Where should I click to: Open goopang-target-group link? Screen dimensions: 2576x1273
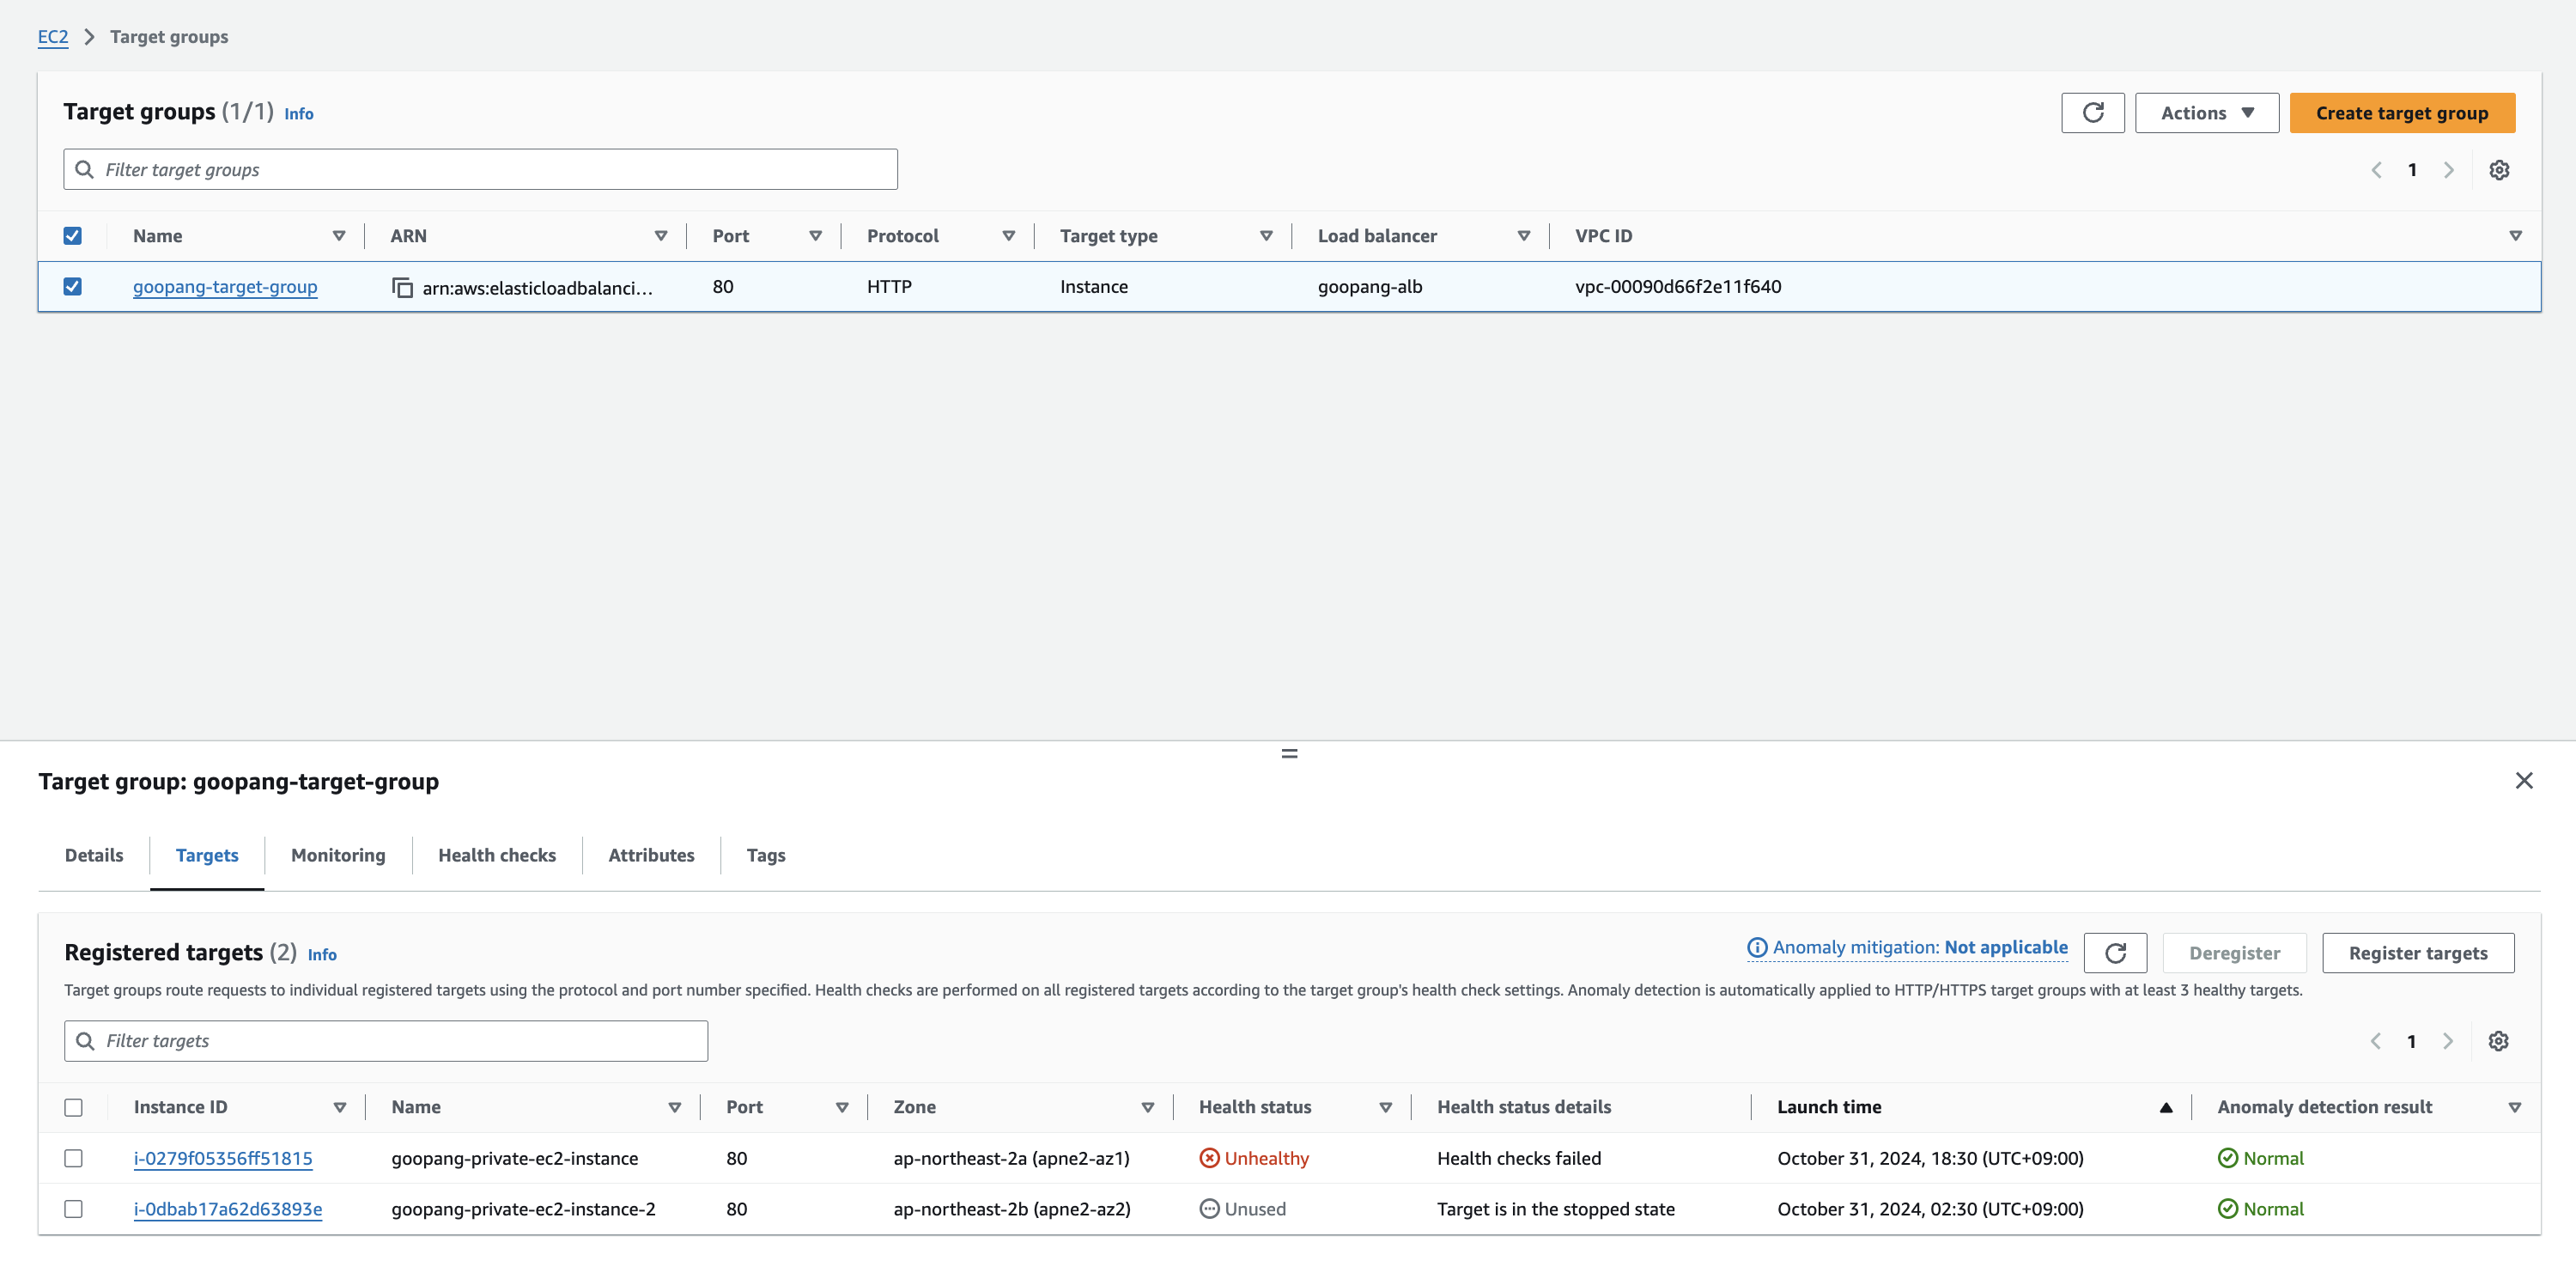[225, 287]
